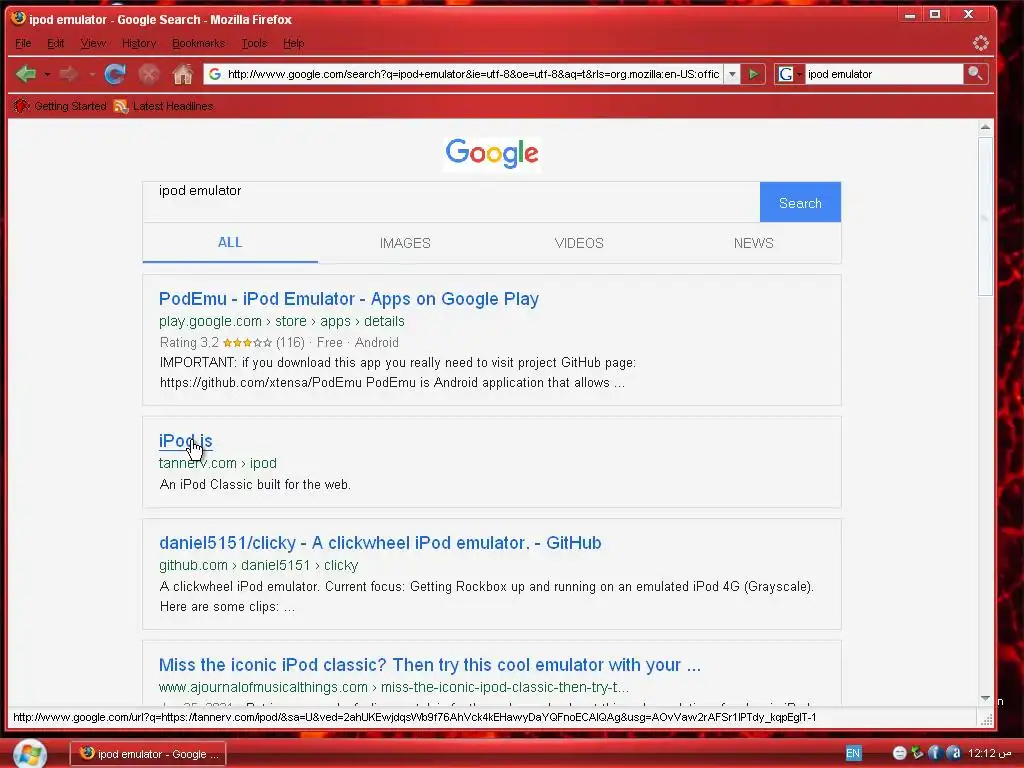The height and width of the screenshot is (768, 1024).
Task: Open PodEmu - iPod Emulator result link
Action: tap(349, 298)
